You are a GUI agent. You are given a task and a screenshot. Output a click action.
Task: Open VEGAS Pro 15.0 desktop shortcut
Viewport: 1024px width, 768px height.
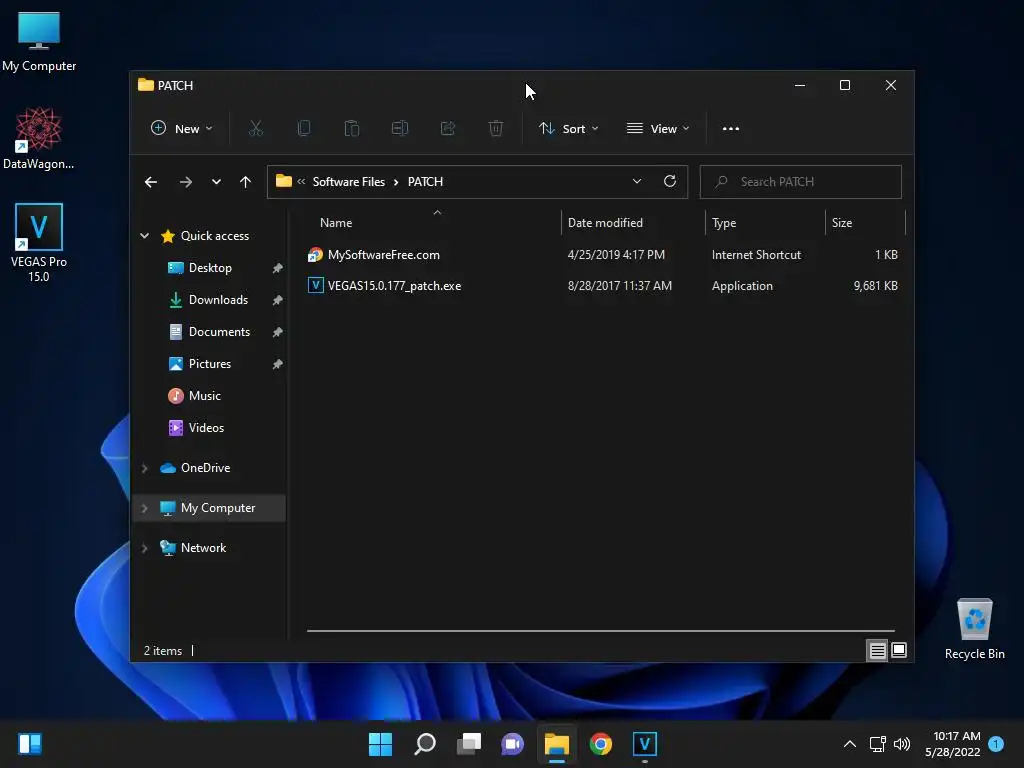pos(39,243)
